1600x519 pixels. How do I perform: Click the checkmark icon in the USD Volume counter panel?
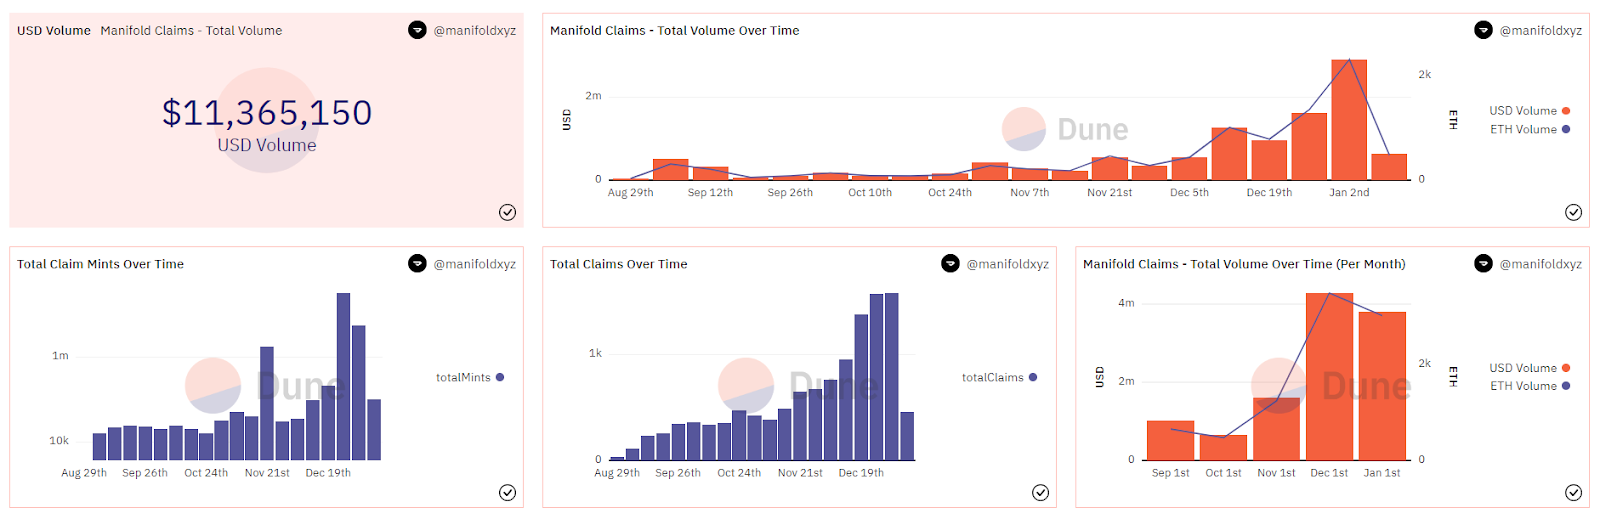tap(507, 212)
